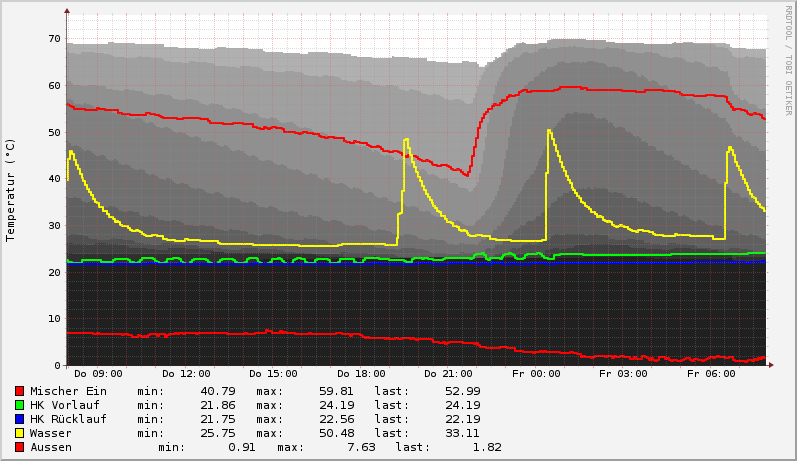Select the Mischer Ein legend label
Image resolution: width=797 pixels, height=461 pixels.
coord(68,391)
